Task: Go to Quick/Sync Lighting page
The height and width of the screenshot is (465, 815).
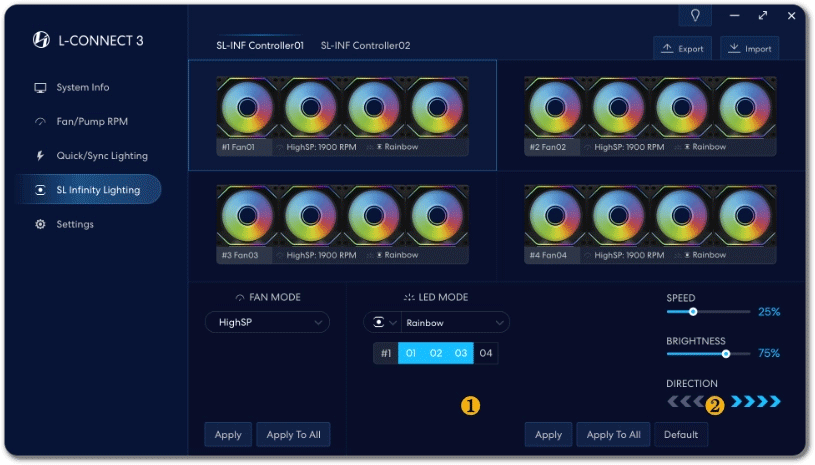Action: tap(102, 156)
